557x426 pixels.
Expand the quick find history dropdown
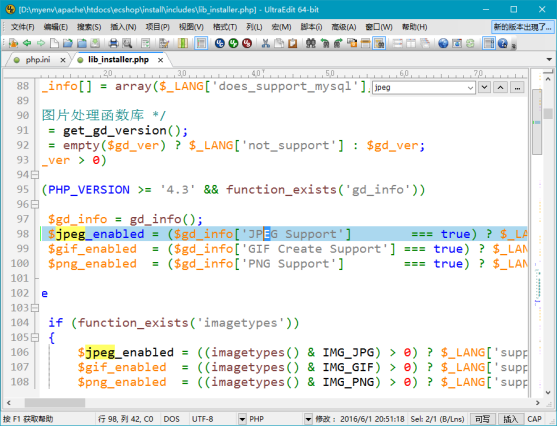470,88
